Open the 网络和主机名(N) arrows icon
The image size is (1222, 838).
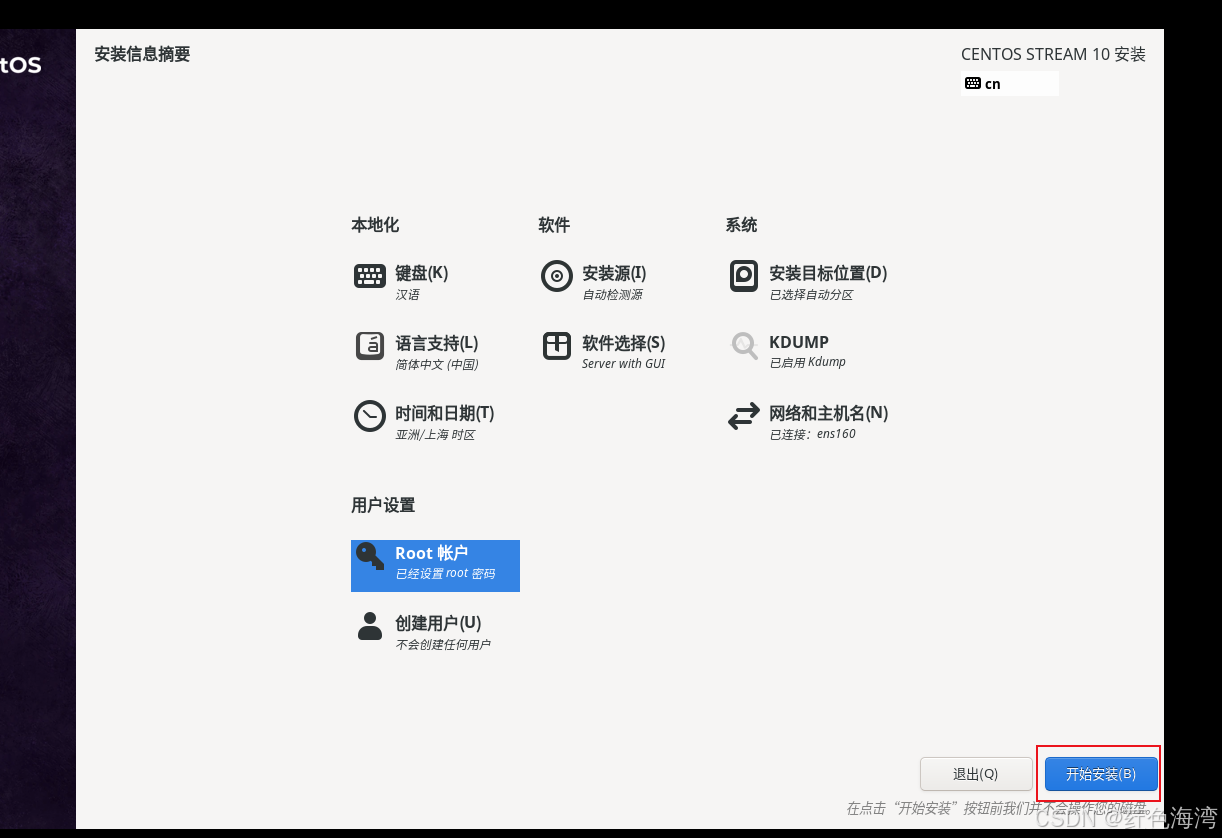[x=744, y=417]
